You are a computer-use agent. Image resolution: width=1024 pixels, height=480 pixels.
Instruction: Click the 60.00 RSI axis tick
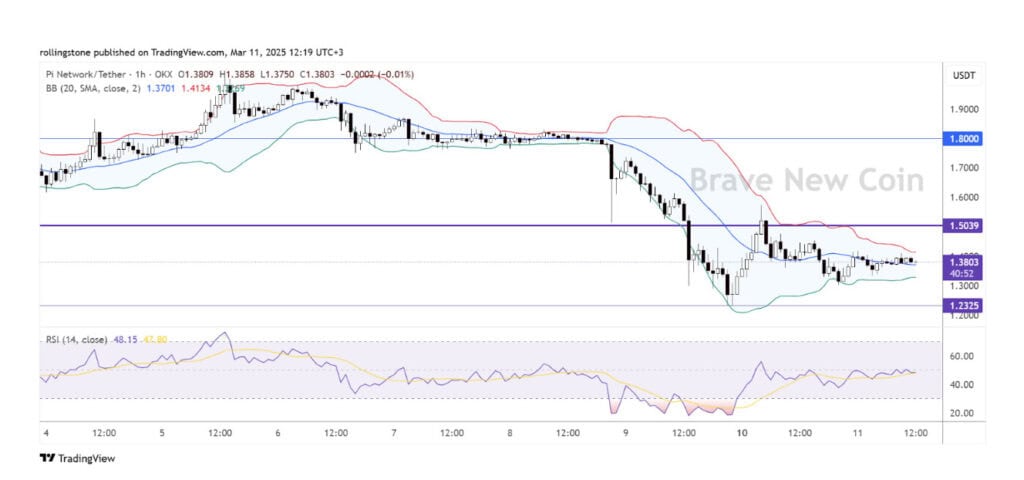pyautogui.click(x=961, y=356)
